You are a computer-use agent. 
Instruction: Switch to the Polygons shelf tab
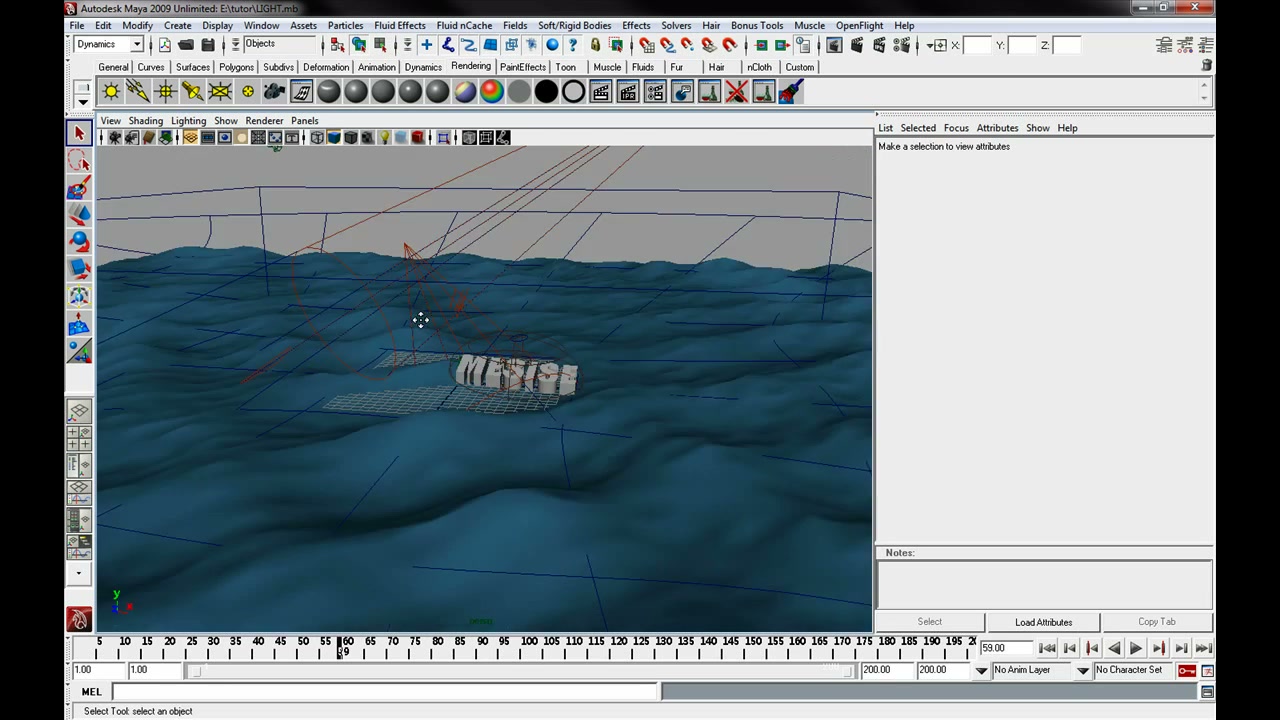pyautogui.click(x=236, y=67)
